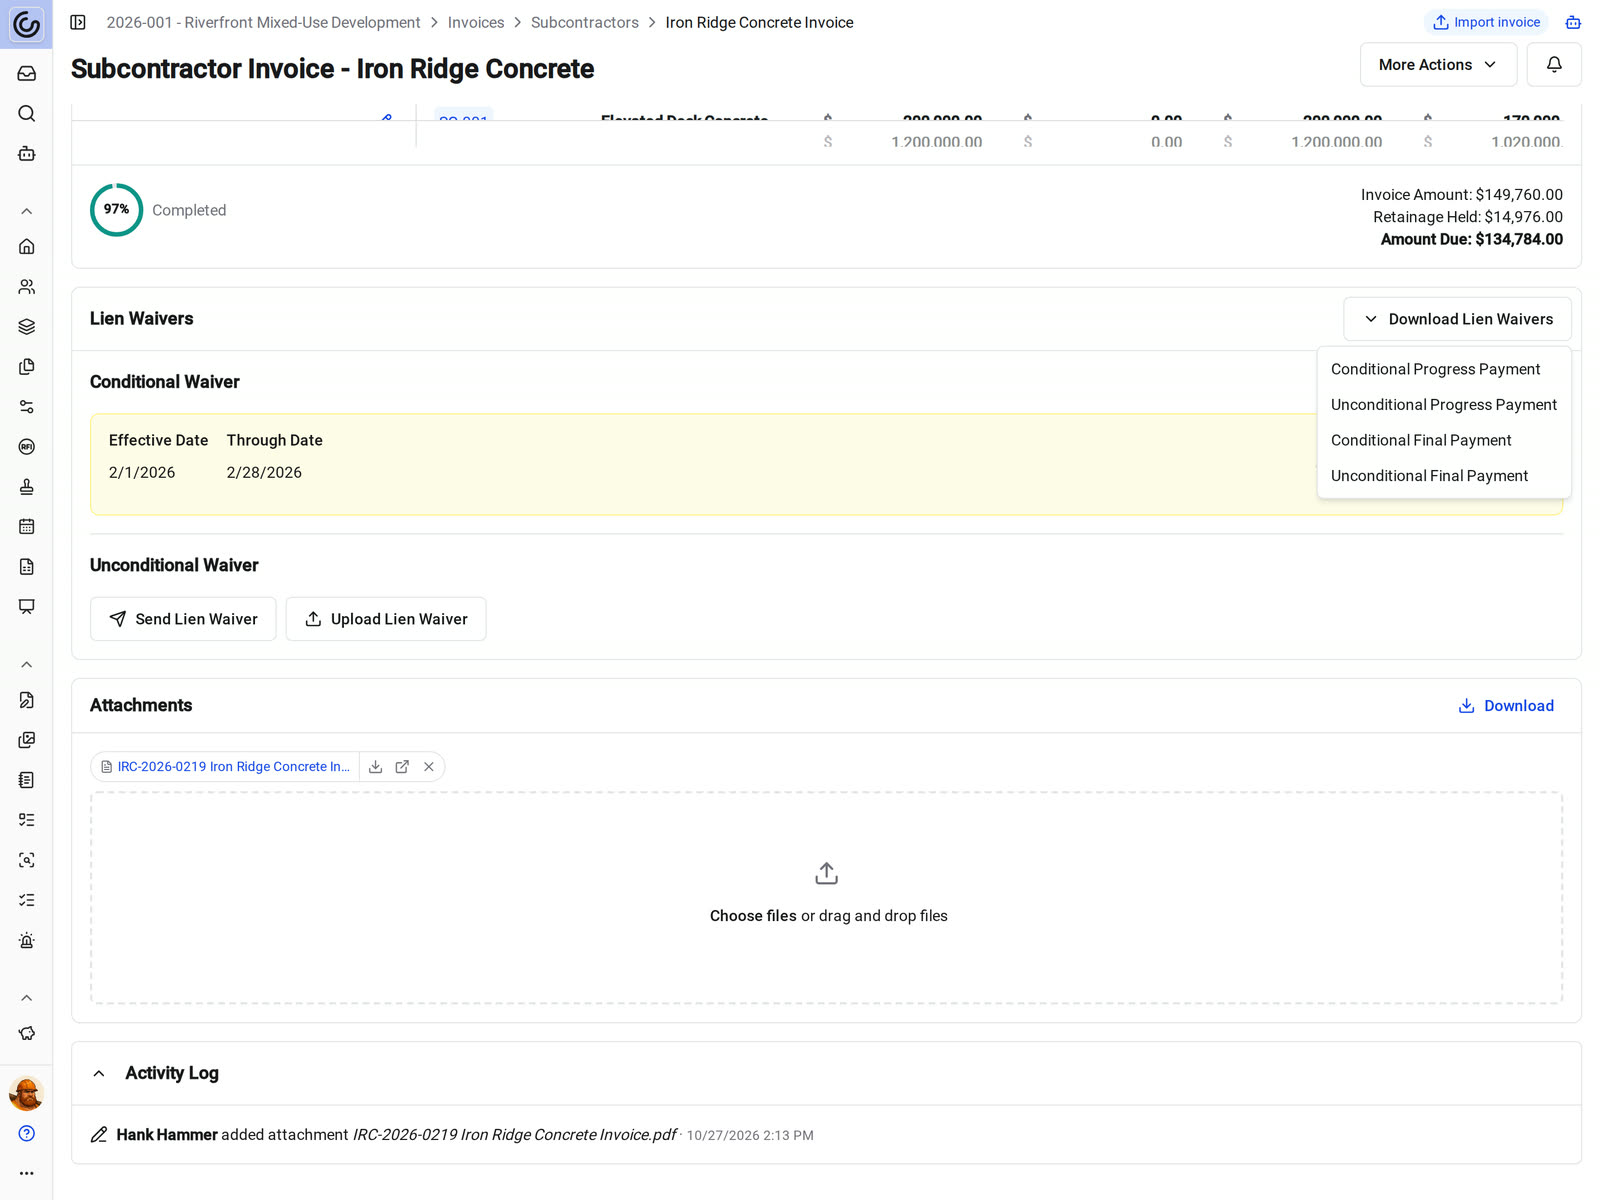Open search from the sidebar magnifier icon
The height and width of the screenshot is (1200, 1600).
(x=27, y=114)
